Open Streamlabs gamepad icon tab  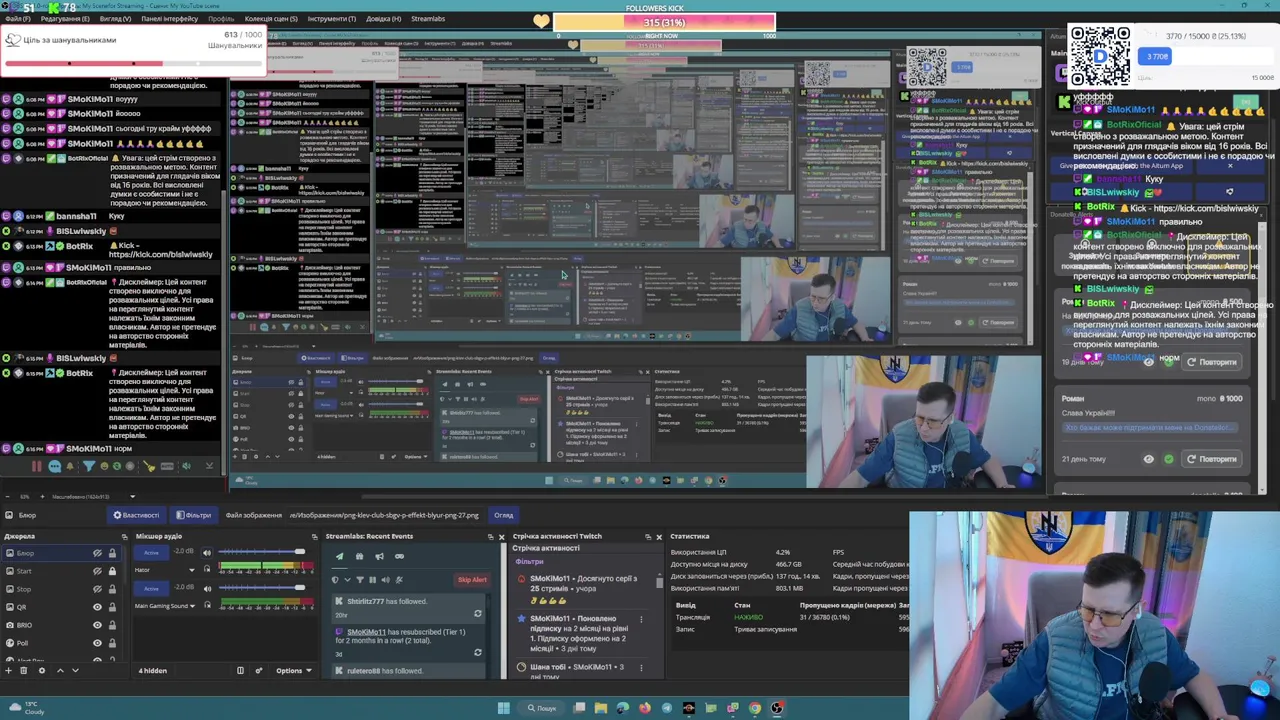tap(400, 556)
